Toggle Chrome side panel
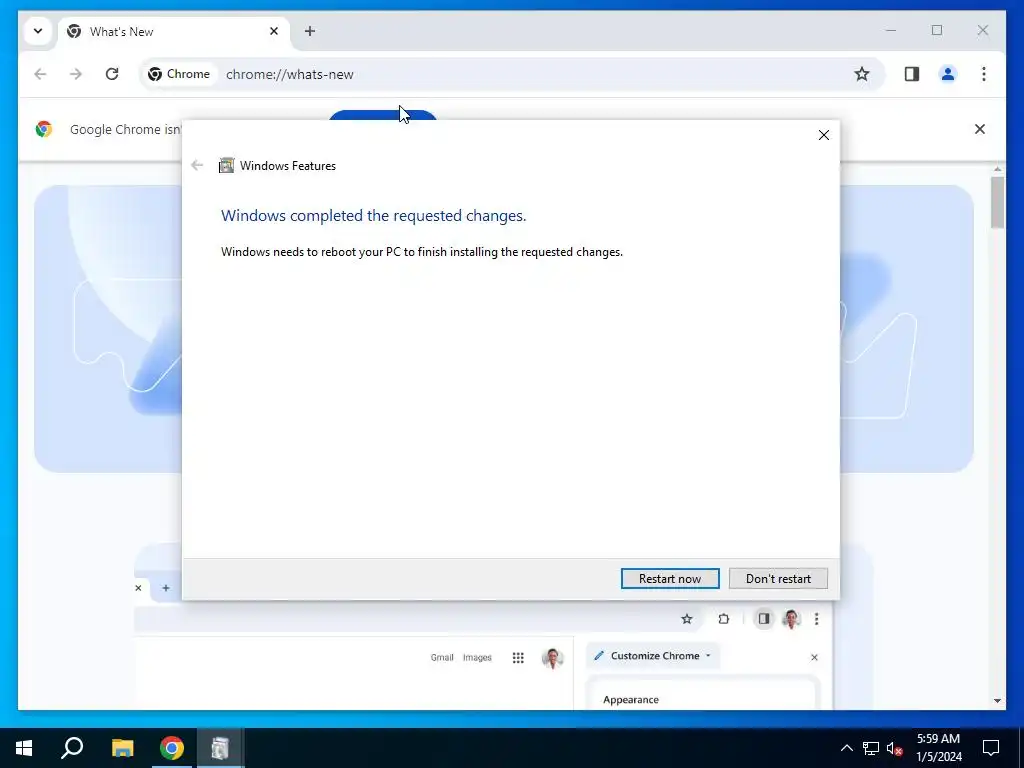1024x768 pixels. pos(912,74)
